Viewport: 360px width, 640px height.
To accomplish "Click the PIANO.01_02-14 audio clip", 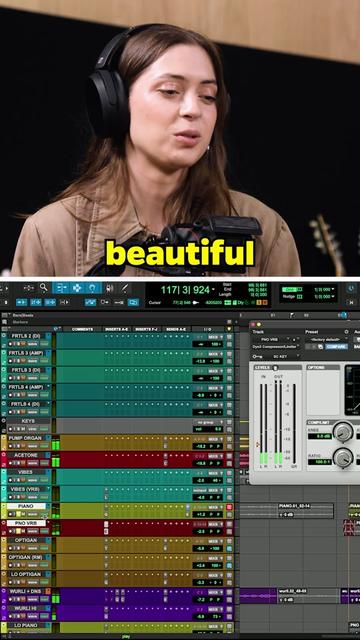I will (x=306, y=511).
